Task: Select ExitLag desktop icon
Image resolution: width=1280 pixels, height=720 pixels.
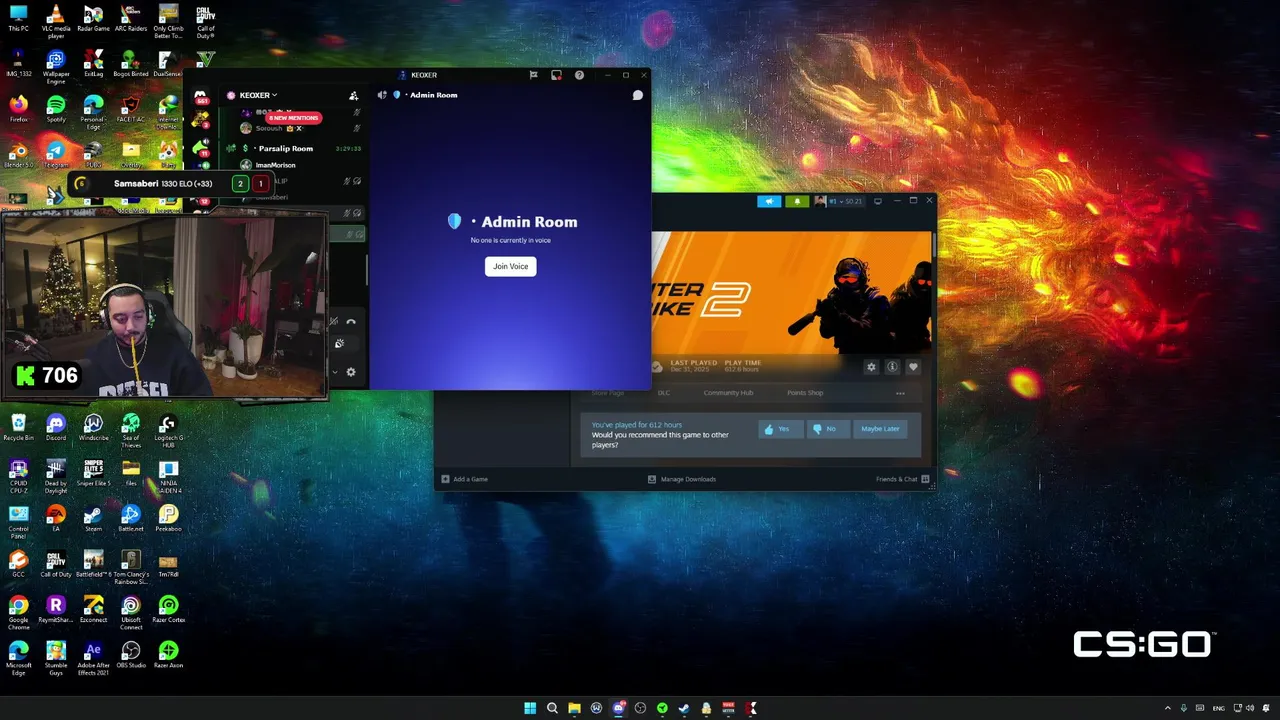Action: (93, 65)
